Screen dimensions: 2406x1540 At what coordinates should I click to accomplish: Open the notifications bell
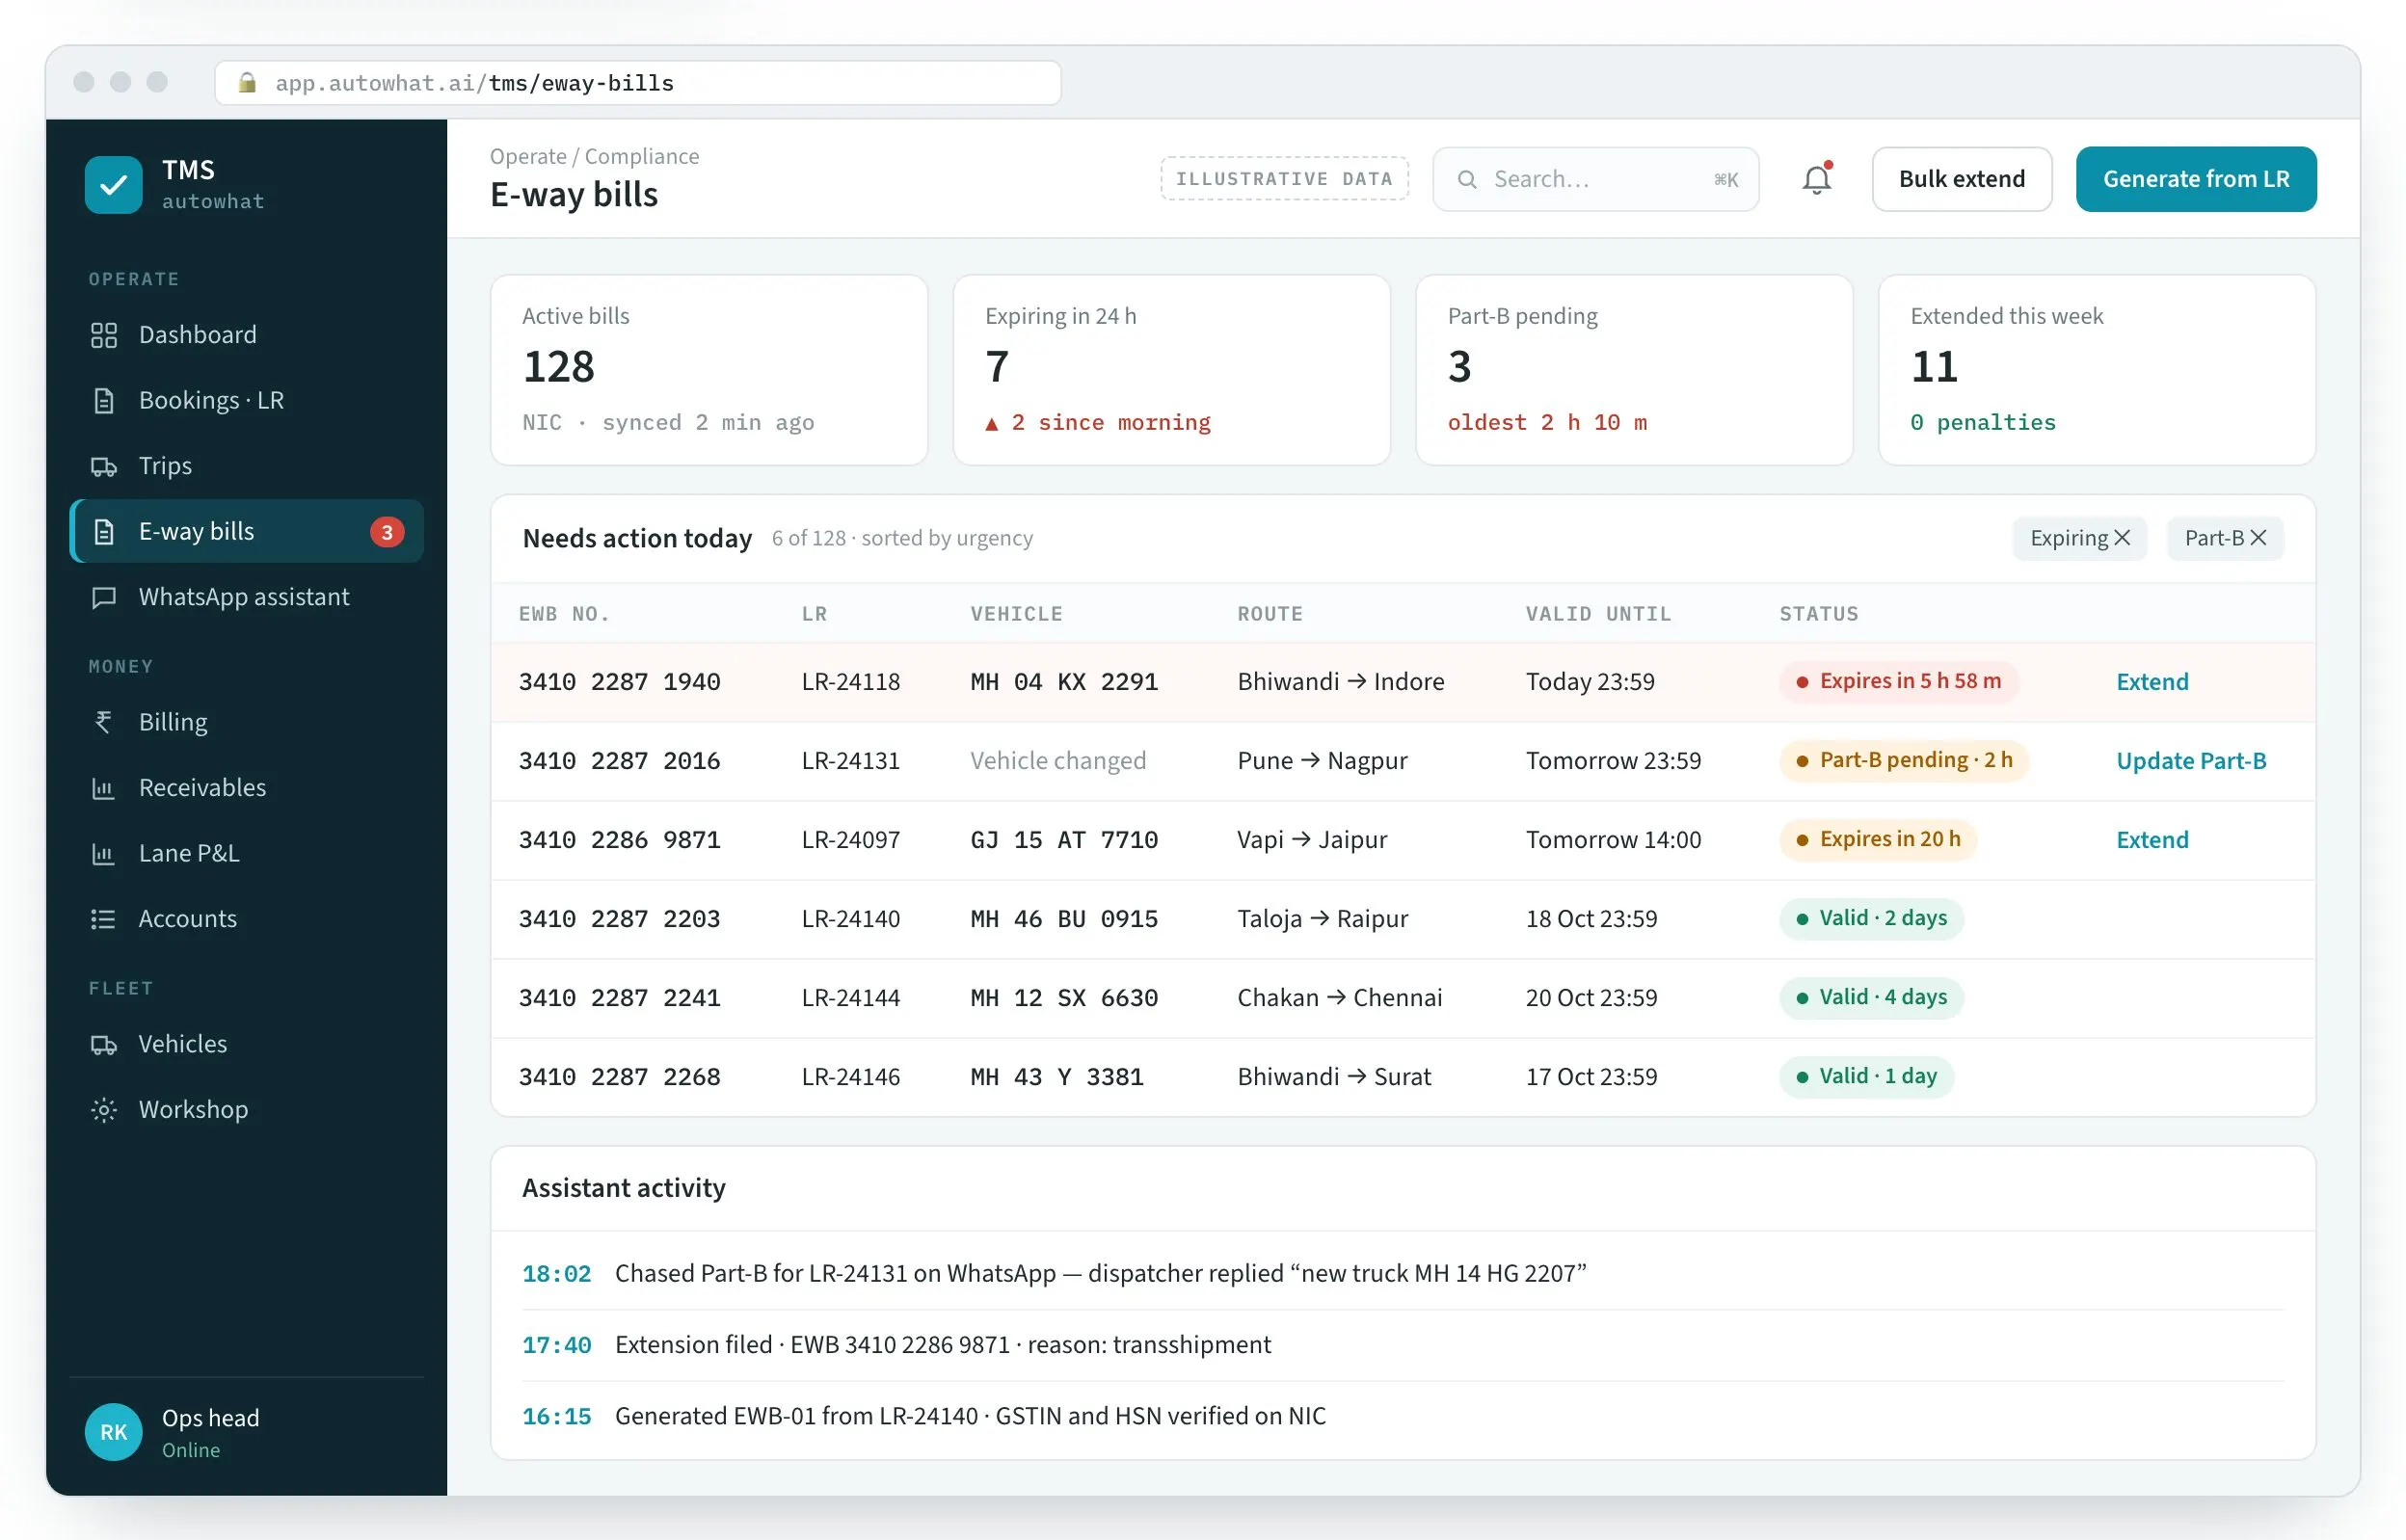click(1816, 179)
